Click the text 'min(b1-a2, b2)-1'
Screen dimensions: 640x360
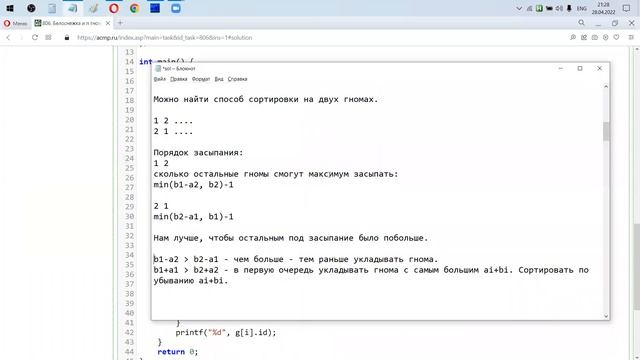[x=193, y=185]
